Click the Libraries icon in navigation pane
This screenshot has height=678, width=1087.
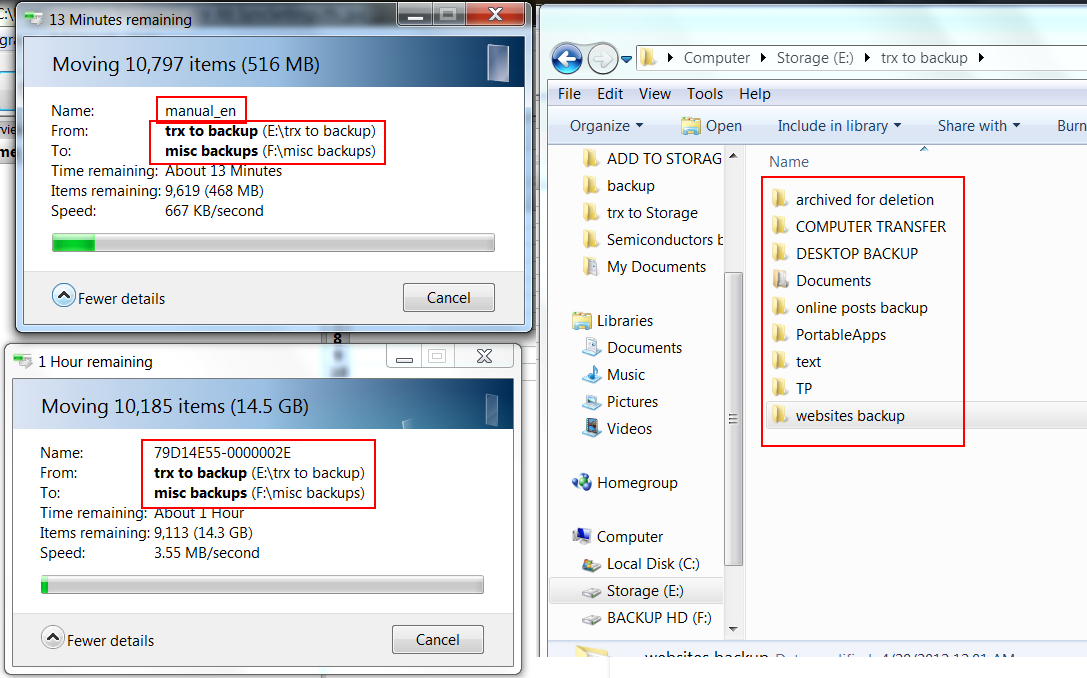click(x=582, y=321)
